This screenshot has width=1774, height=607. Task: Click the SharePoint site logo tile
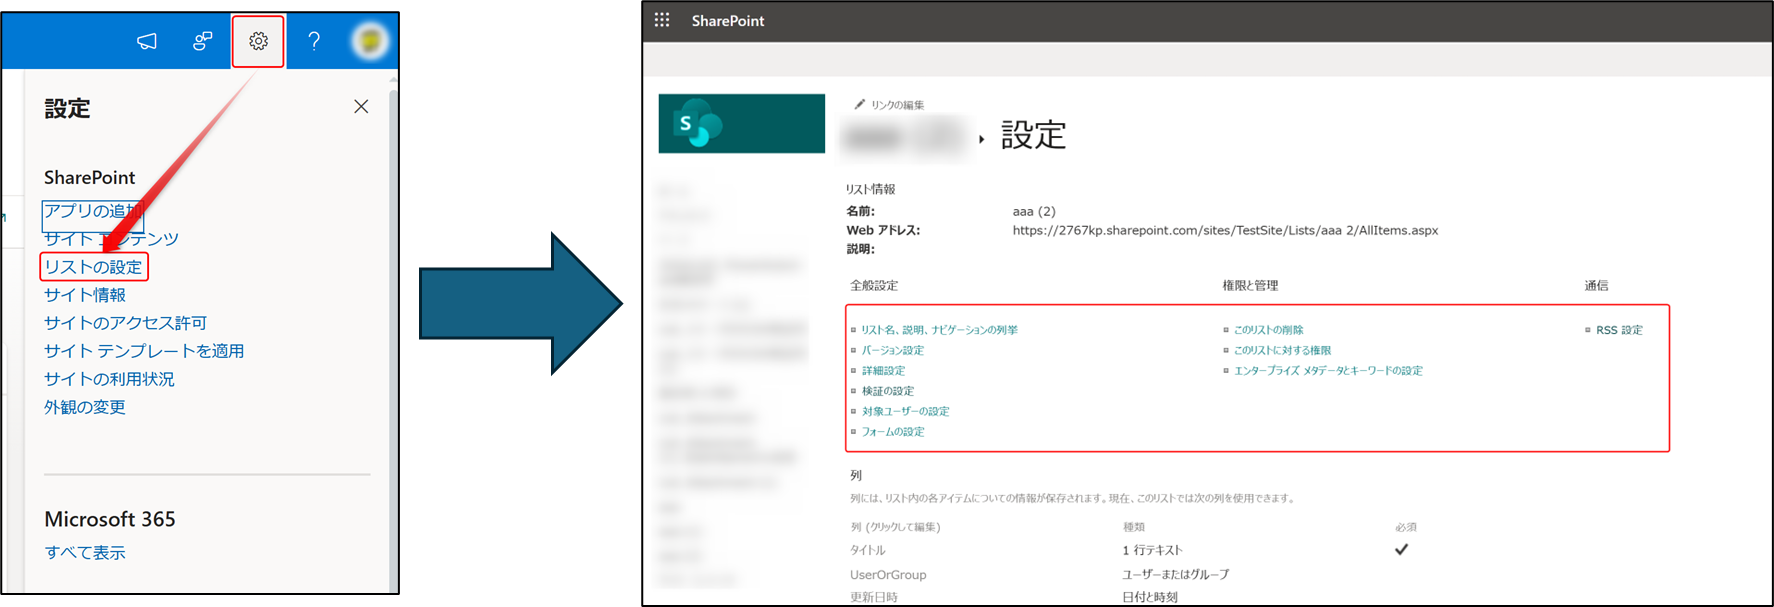point(742,123)
